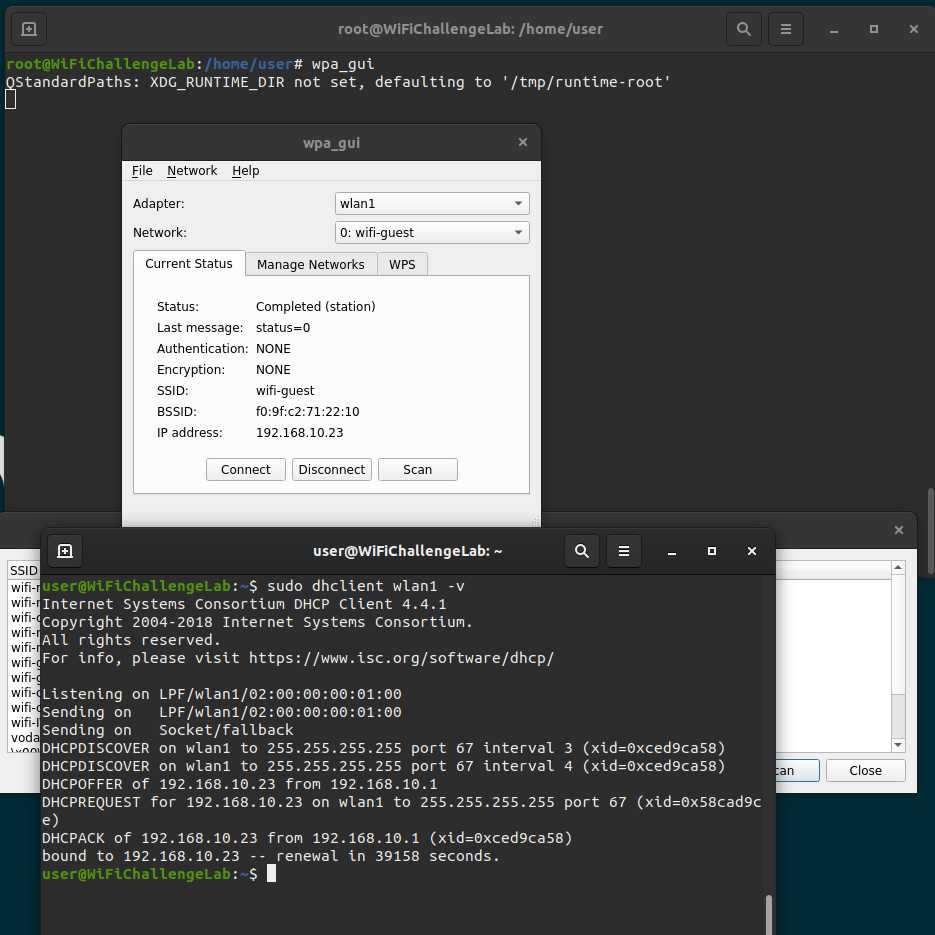This screenshot has width=935, height=935.
Task: Open the Help menu in wpa_gui
Action: [x=246, y=171]
